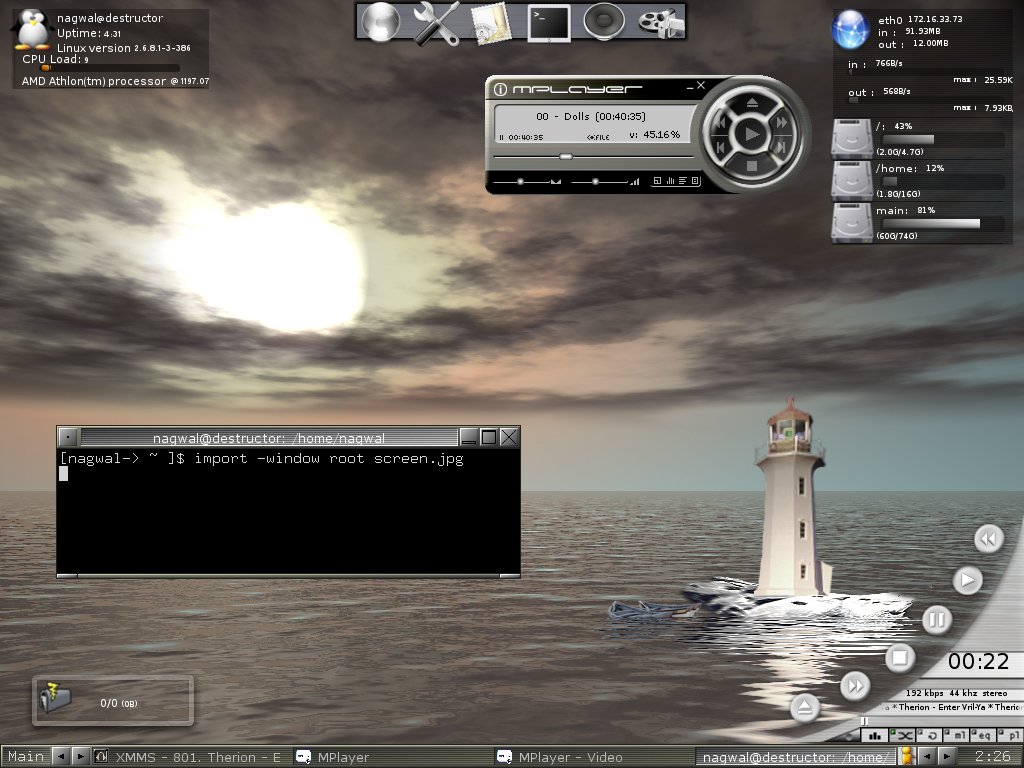Image resolution: width=1024 pixels, height=768 pixels.
Task: Open MPlayer equalizer bars icon
Action: (670, 181)
